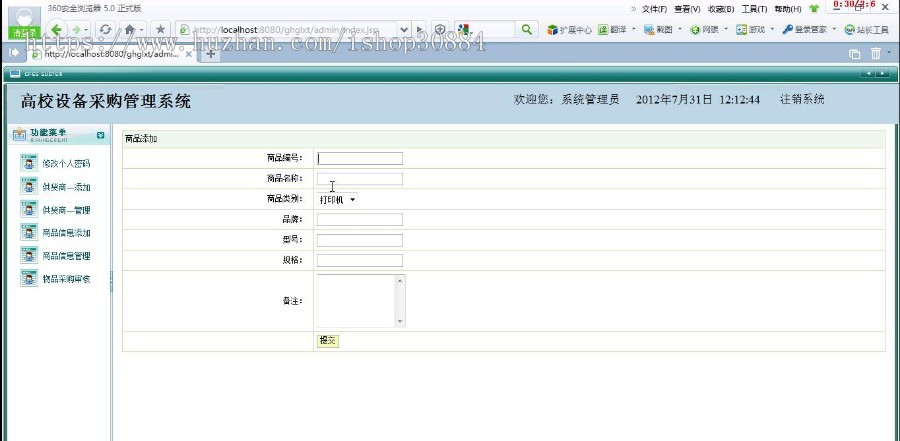
Task: Open the 网银 online banking tool
Action: [704, 29]
